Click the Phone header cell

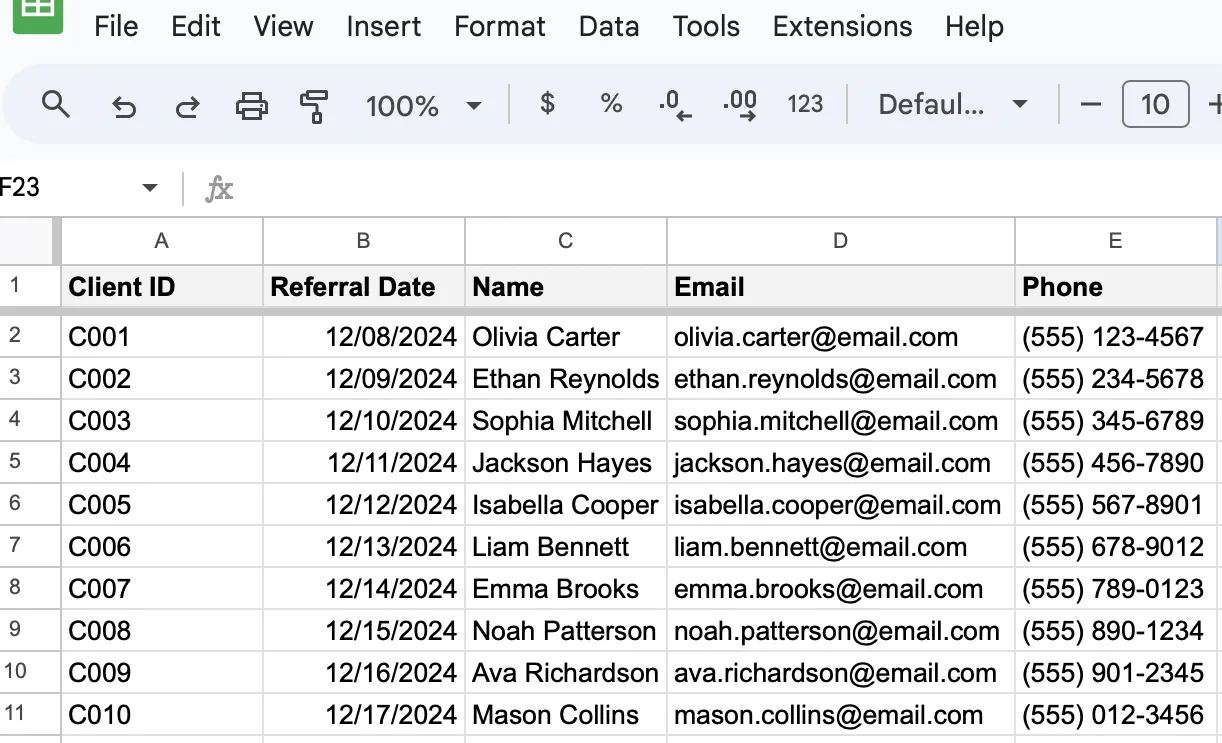point(1115,287)
